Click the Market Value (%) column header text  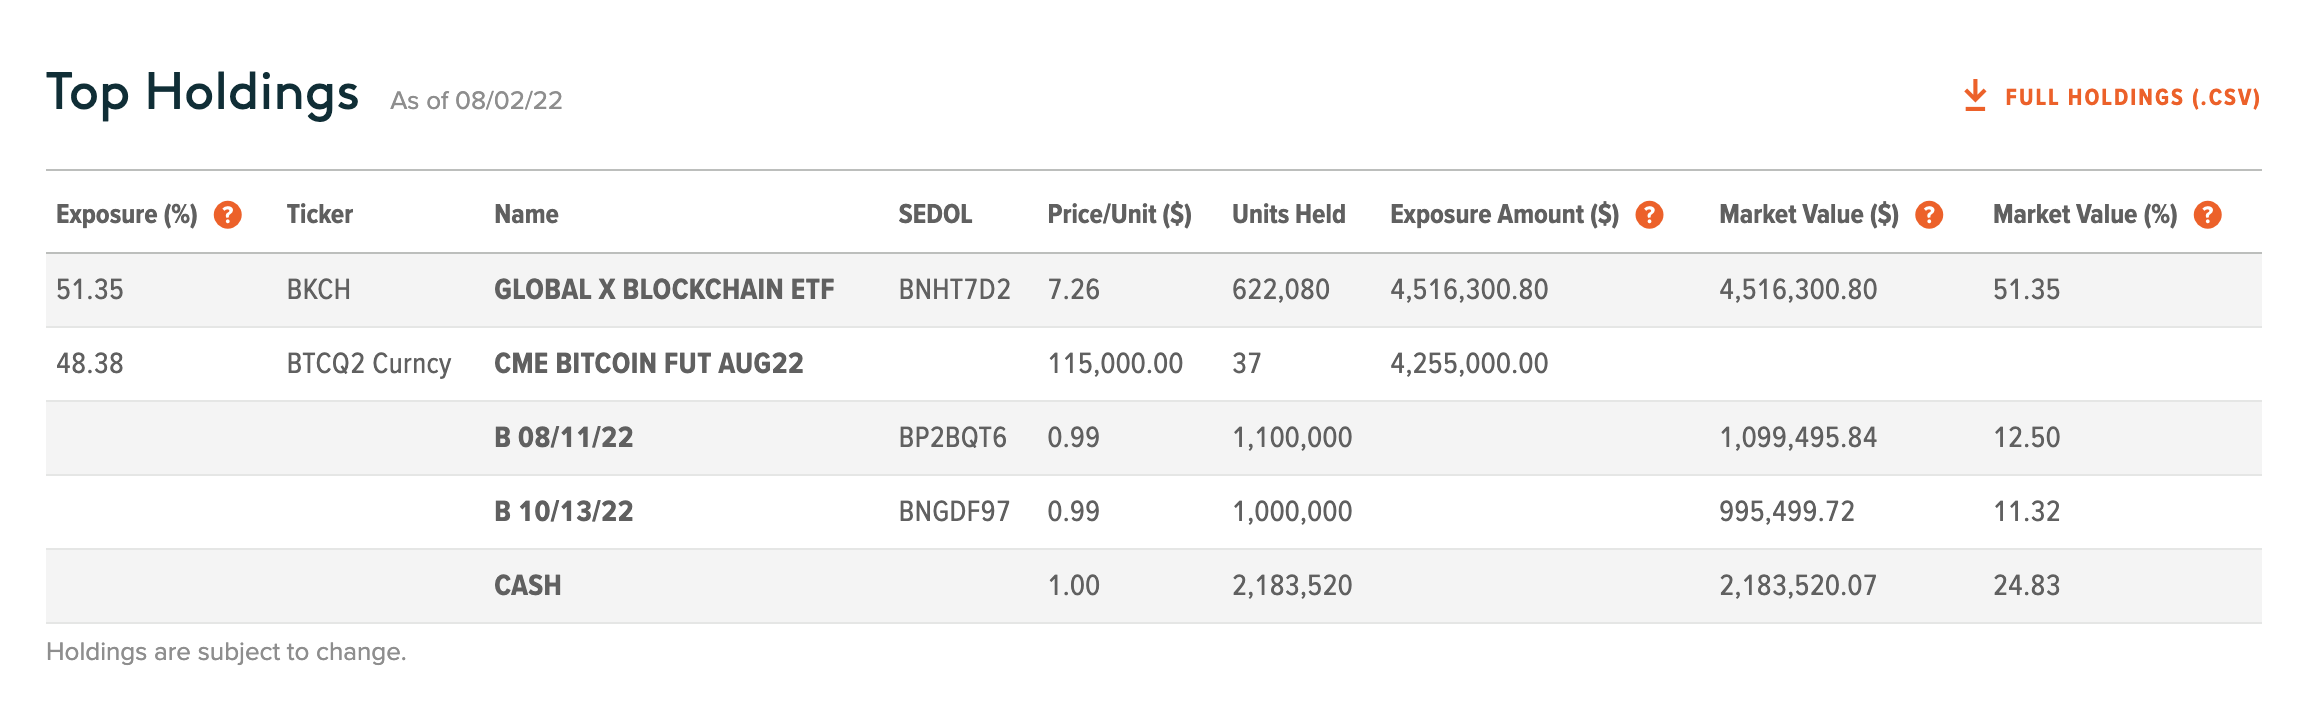[2085, 215]
